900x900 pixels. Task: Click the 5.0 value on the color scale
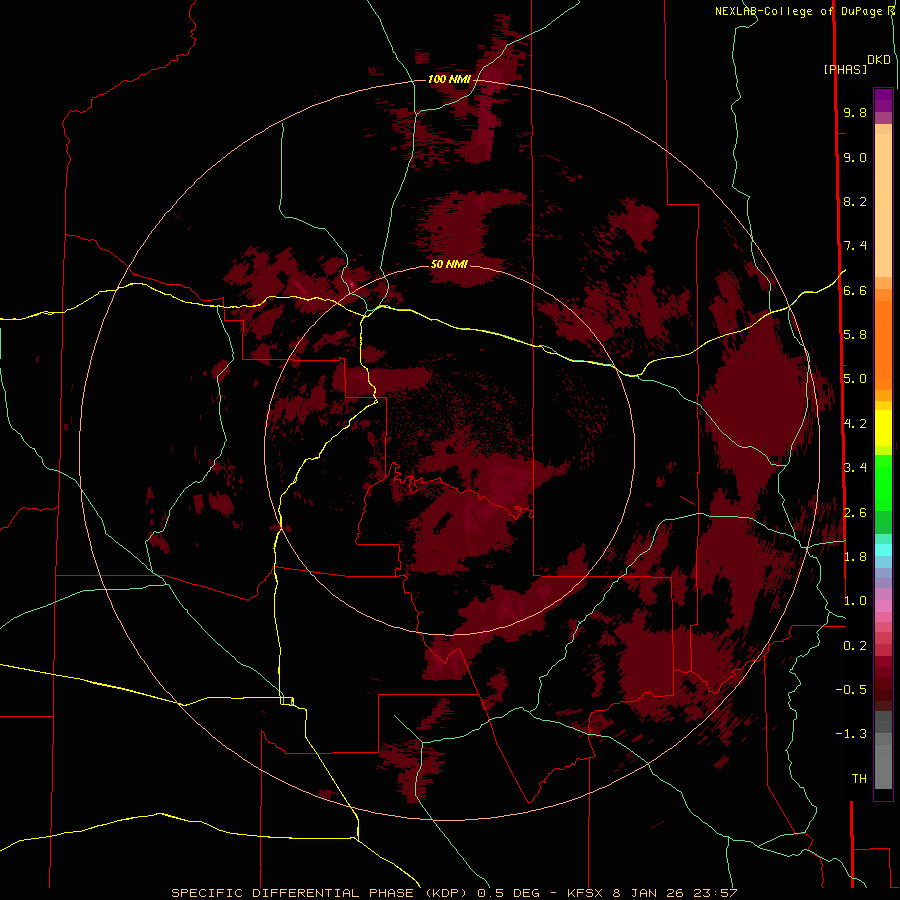[855, 379]
